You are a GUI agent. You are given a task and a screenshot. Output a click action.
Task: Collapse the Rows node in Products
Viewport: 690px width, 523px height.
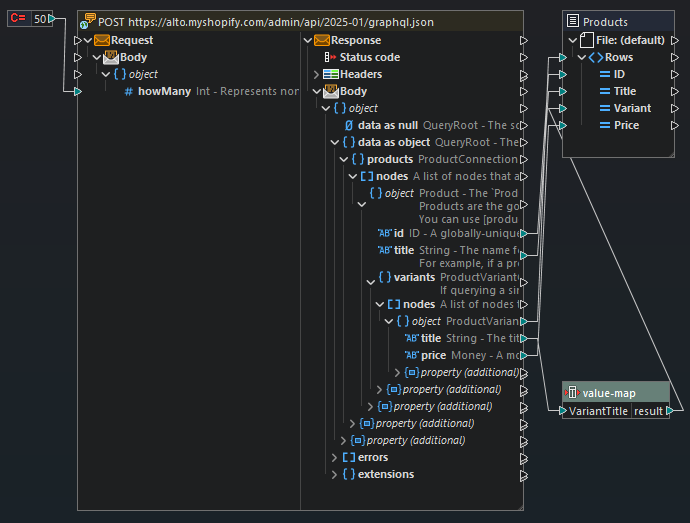pos(581,58)
